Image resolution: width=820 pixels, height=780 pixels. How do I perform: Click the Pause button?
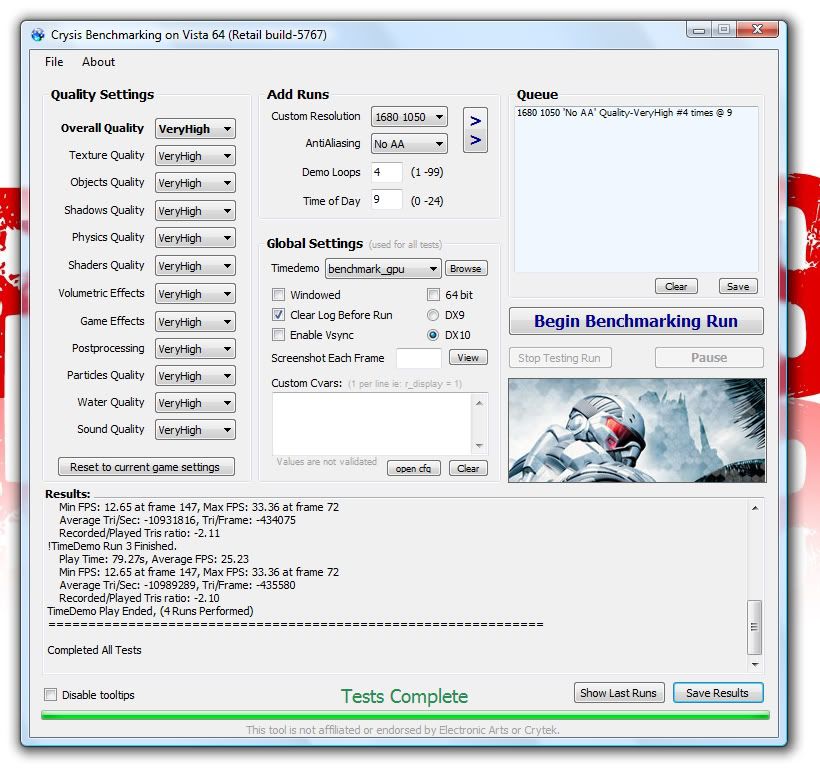709,358
